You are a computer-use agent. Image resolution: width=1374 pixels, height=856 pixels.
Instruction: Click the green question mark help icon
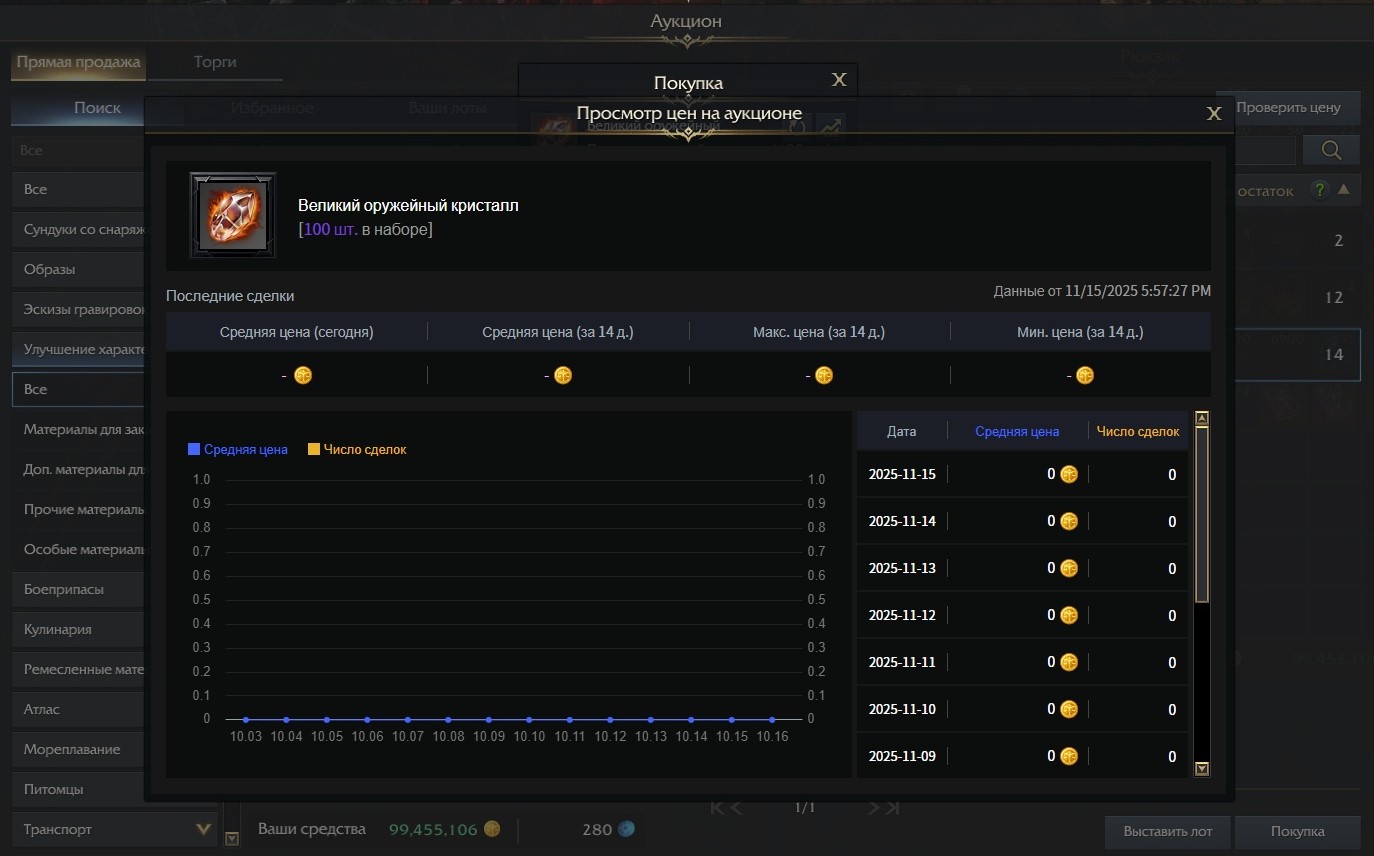click(x=1320, y=190)
